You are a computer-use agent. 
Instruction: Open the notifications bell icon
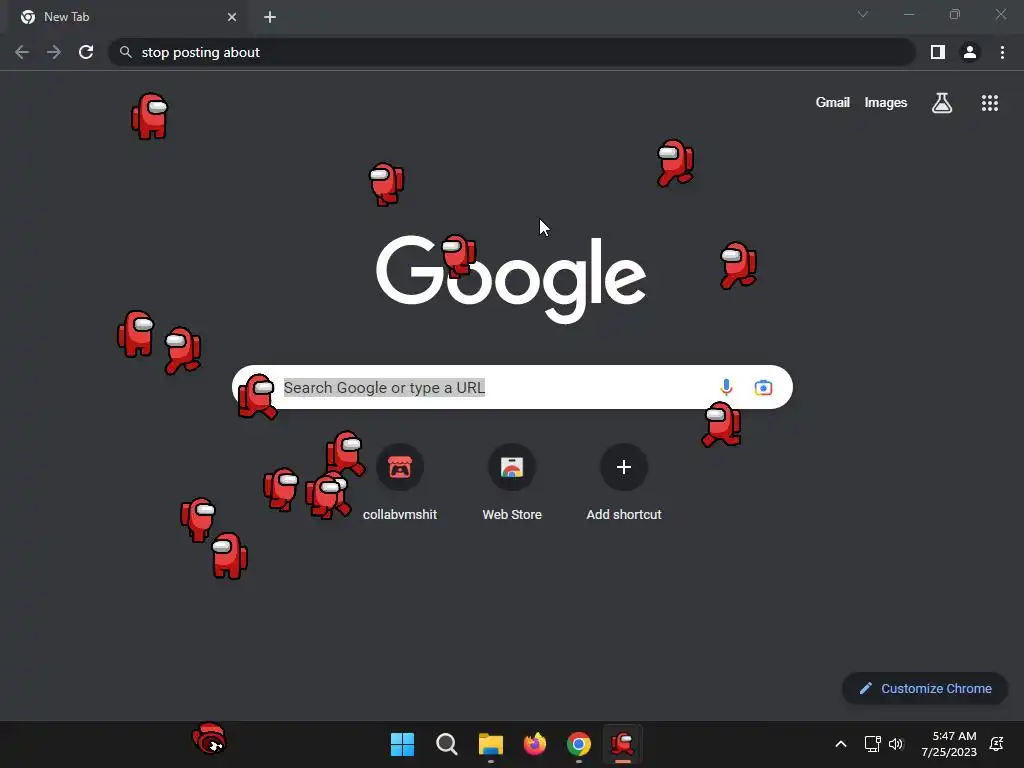click(x=997, y=744)
